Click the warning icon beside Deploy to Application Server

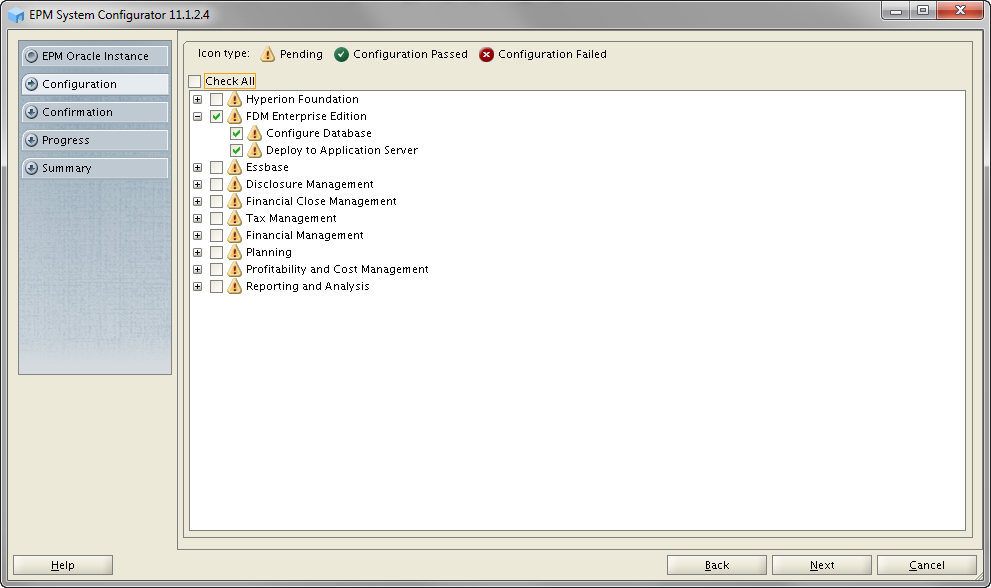pyautogui.click(x=255, y=150)
